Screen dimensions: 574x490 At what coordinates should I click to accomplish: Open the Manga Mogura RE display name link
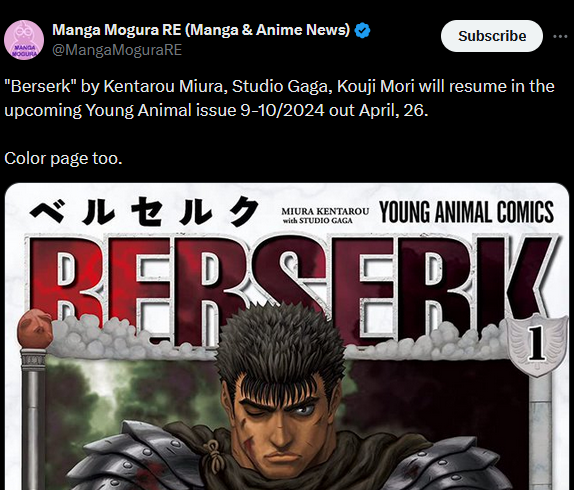[x=201, y=30]
